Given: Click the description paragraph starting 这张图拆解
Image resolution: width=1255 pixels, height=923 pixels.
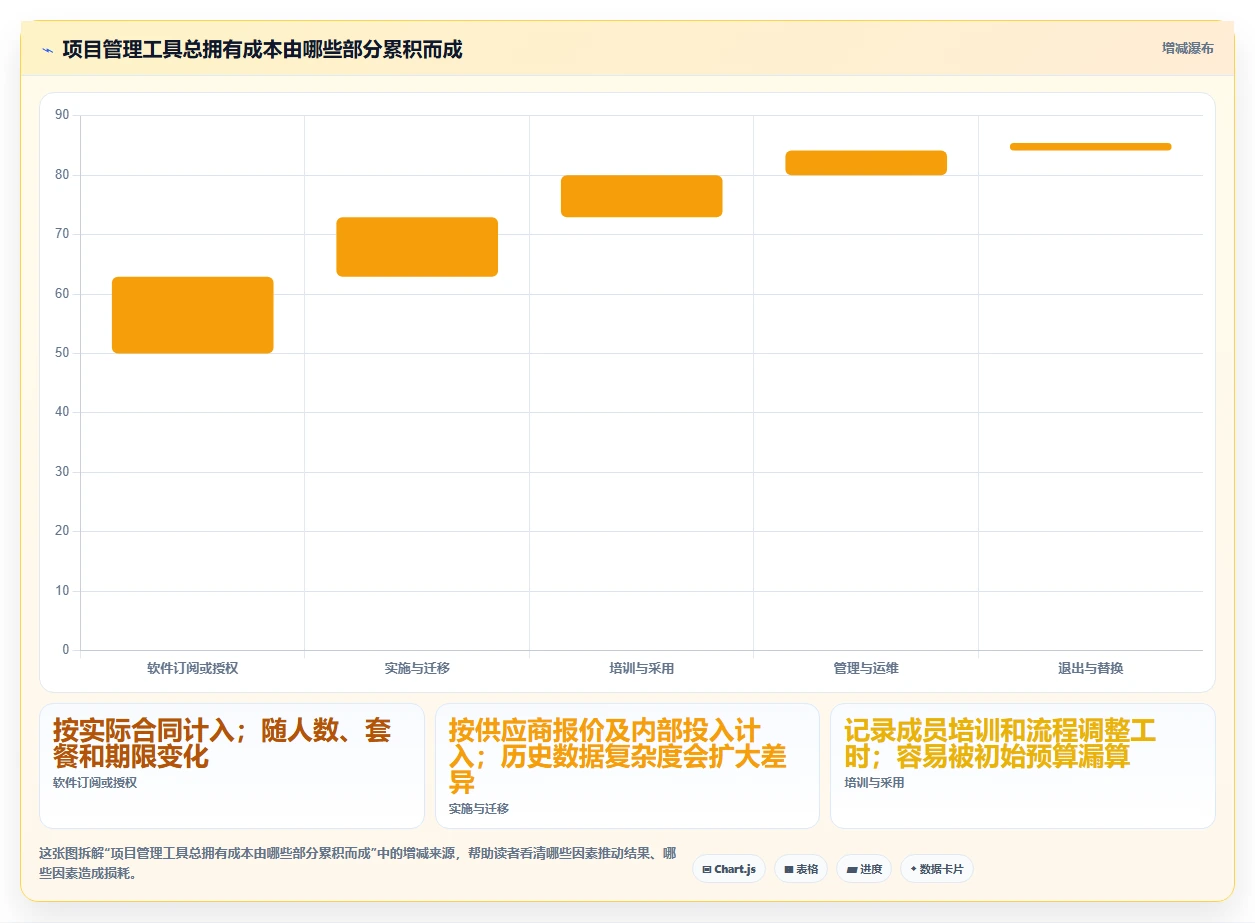Looking at the screenshot, I should (x=357, y=863).
